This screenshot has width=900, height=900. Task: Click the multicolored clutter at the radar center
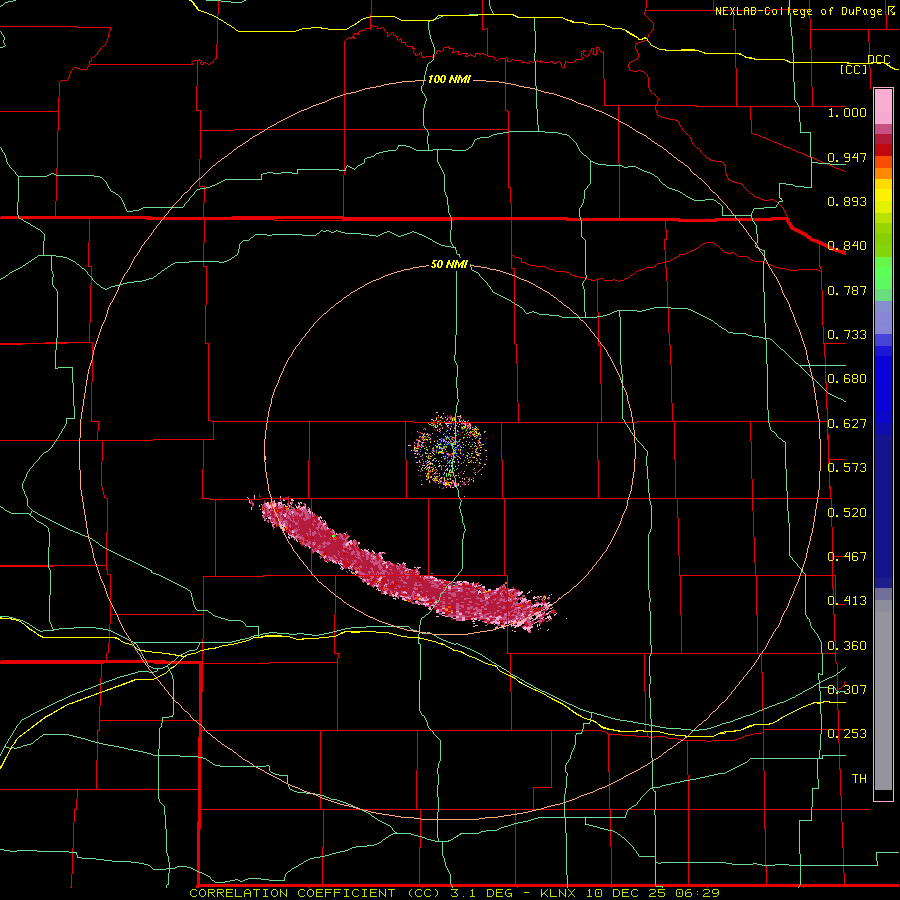[x=451, y=451]
